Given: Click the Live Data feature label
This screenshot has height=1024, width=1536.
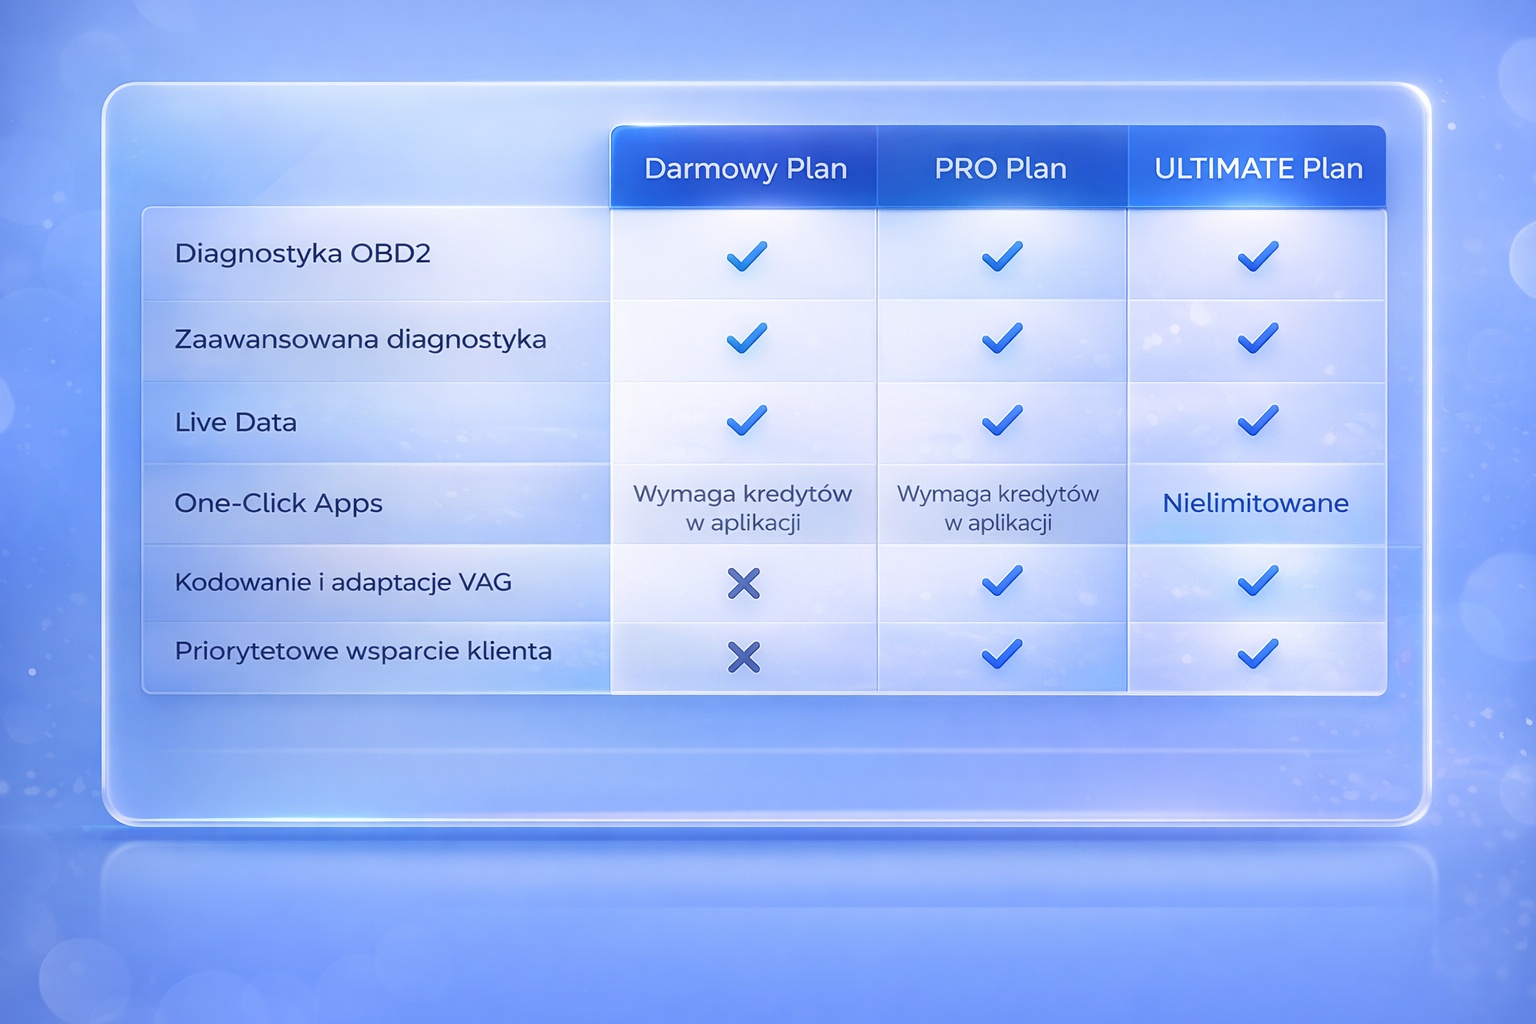Looking at the screenshot, I should click(236, 422).
